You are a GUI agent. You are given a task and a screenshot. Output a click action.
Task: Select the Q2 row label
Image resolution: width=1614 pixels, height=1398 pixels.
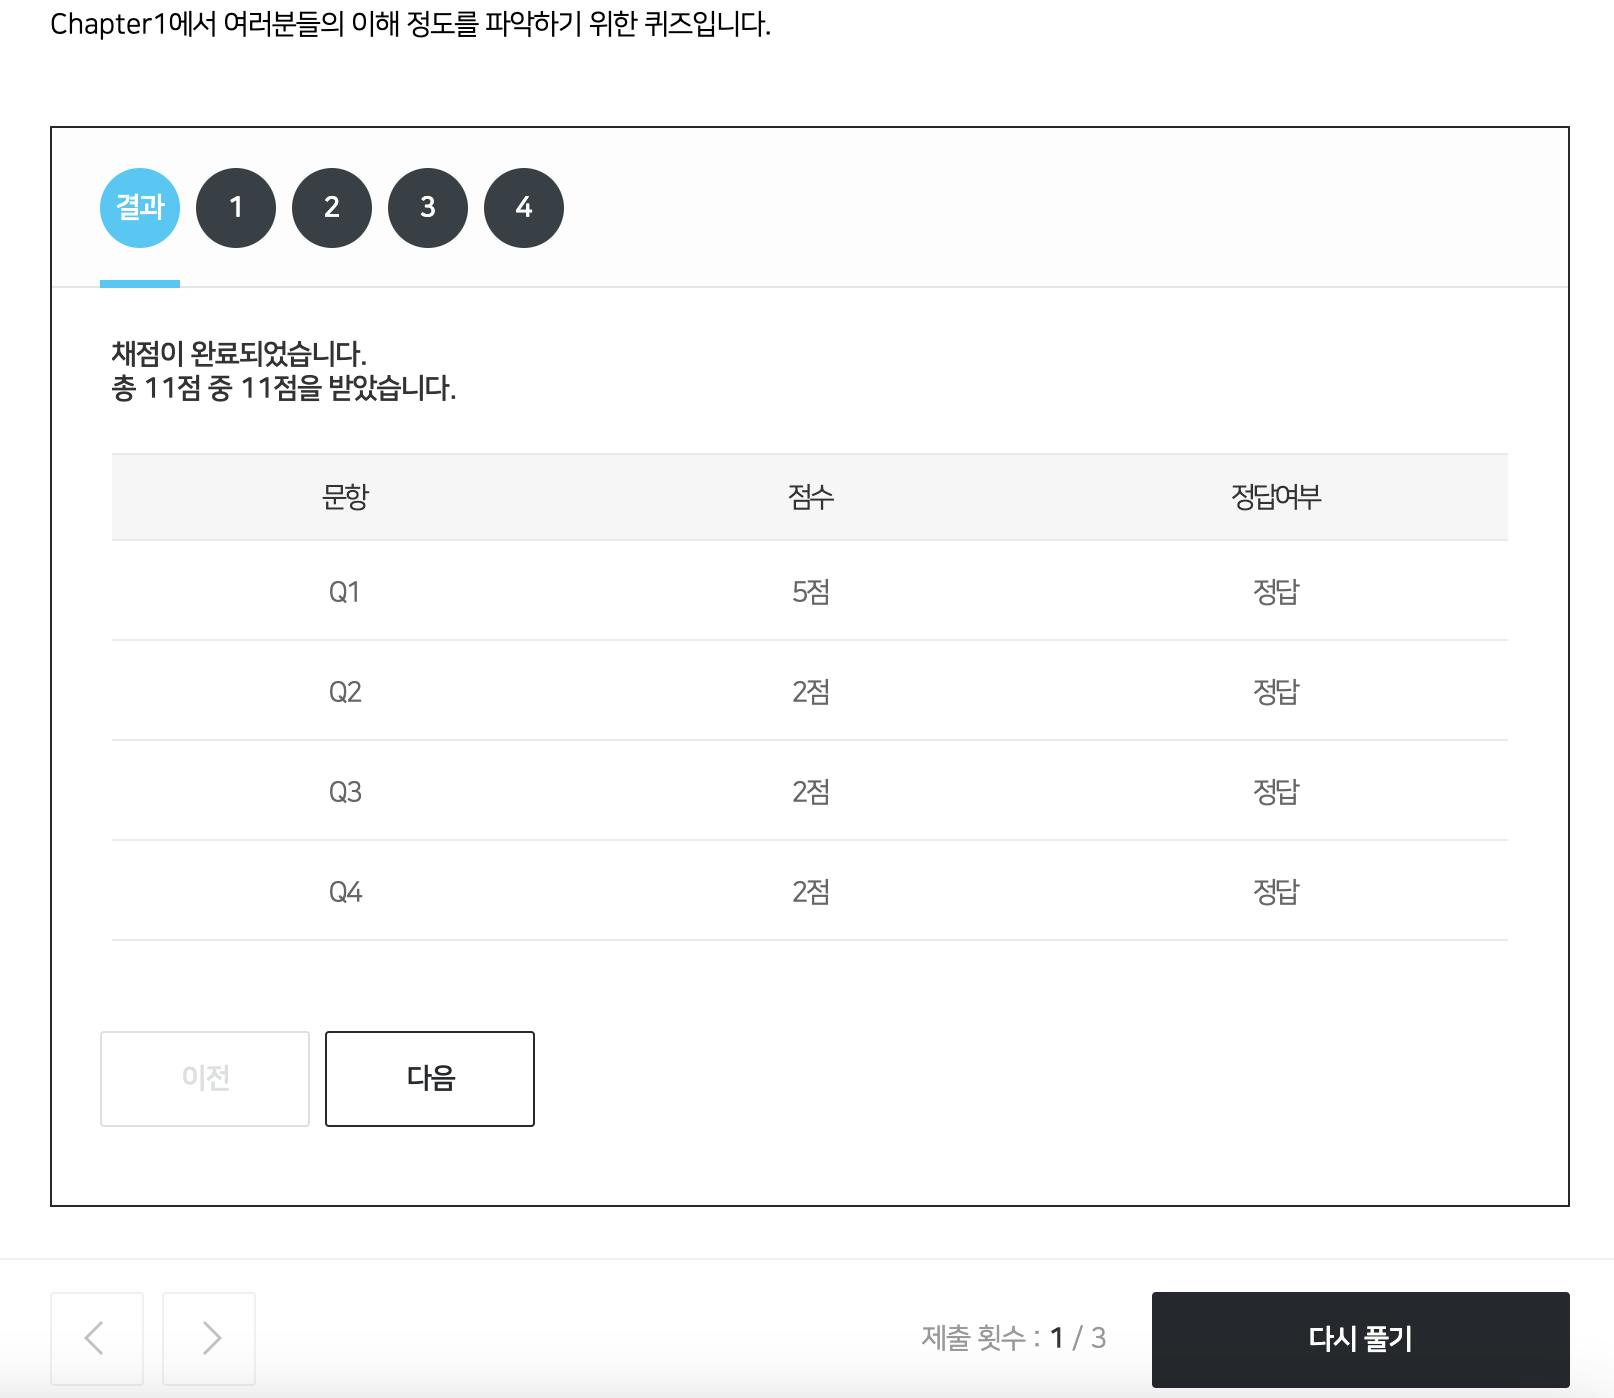pos(345,692)
